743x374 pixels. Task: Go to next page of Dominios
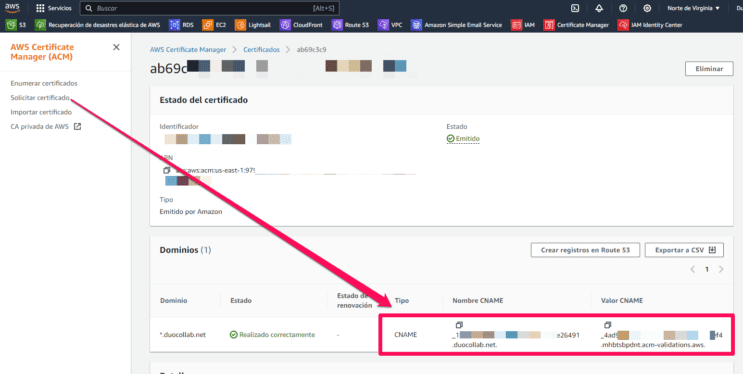pos(721,269)
